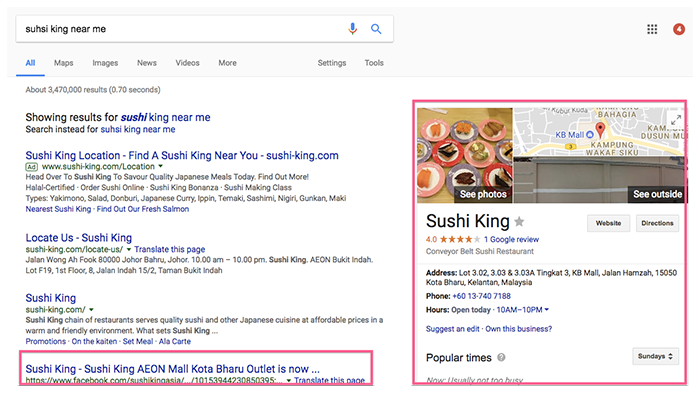
Task: Open the Sundays day selector
Action: click(655, 356)
